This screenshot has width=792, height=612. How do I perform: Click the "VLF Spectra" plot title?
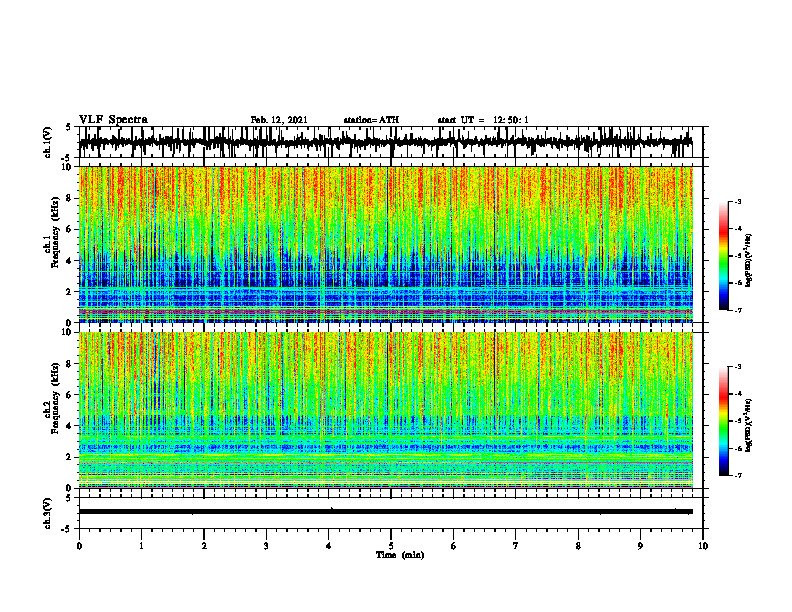(113, 120)
